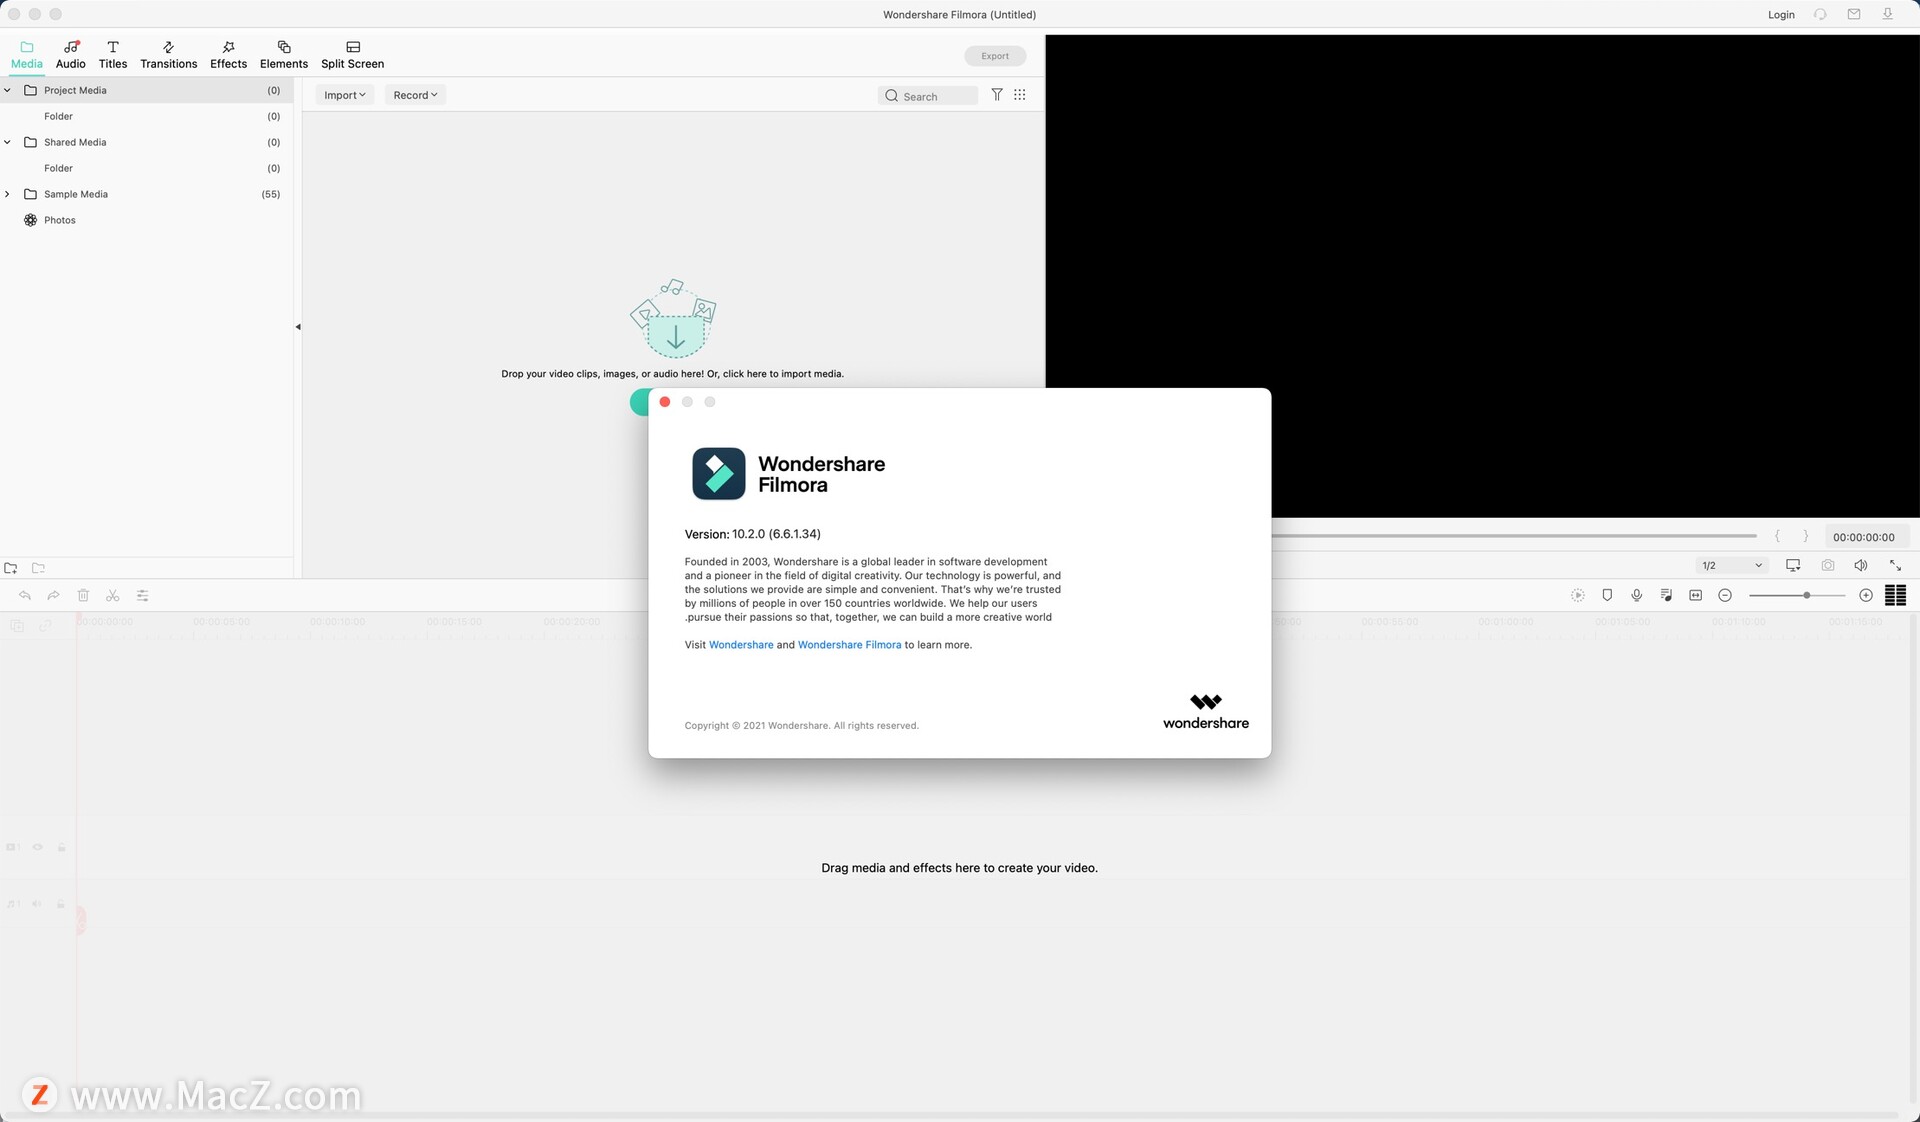Image resolution: width=1920 pixels, height=1122 pixels.
Task: Mute audio track 1 speaker
Action: click(37, 904)
